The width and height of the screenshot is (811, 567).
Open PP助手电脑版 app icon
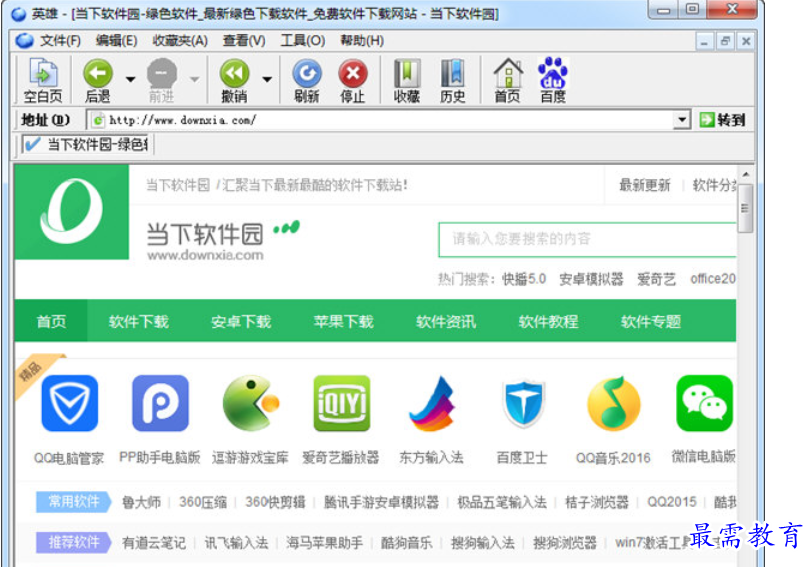pyautogui.click(x=160, y=403)
